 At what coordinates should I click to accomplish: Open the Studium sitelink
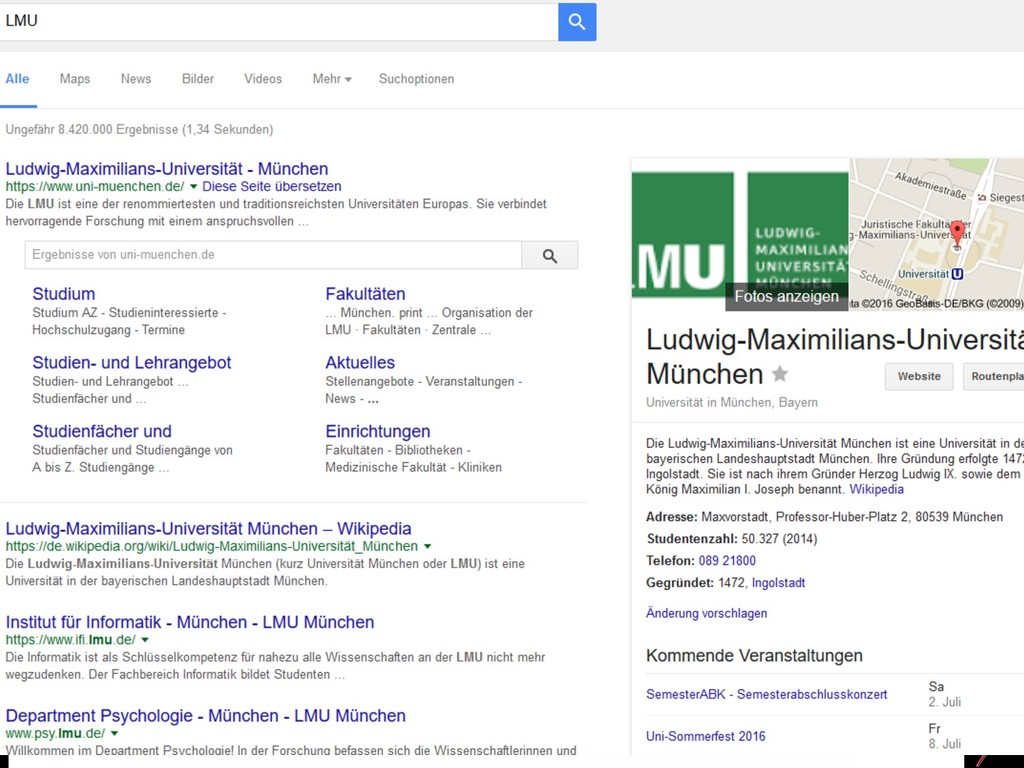click(x=64, y=294)
